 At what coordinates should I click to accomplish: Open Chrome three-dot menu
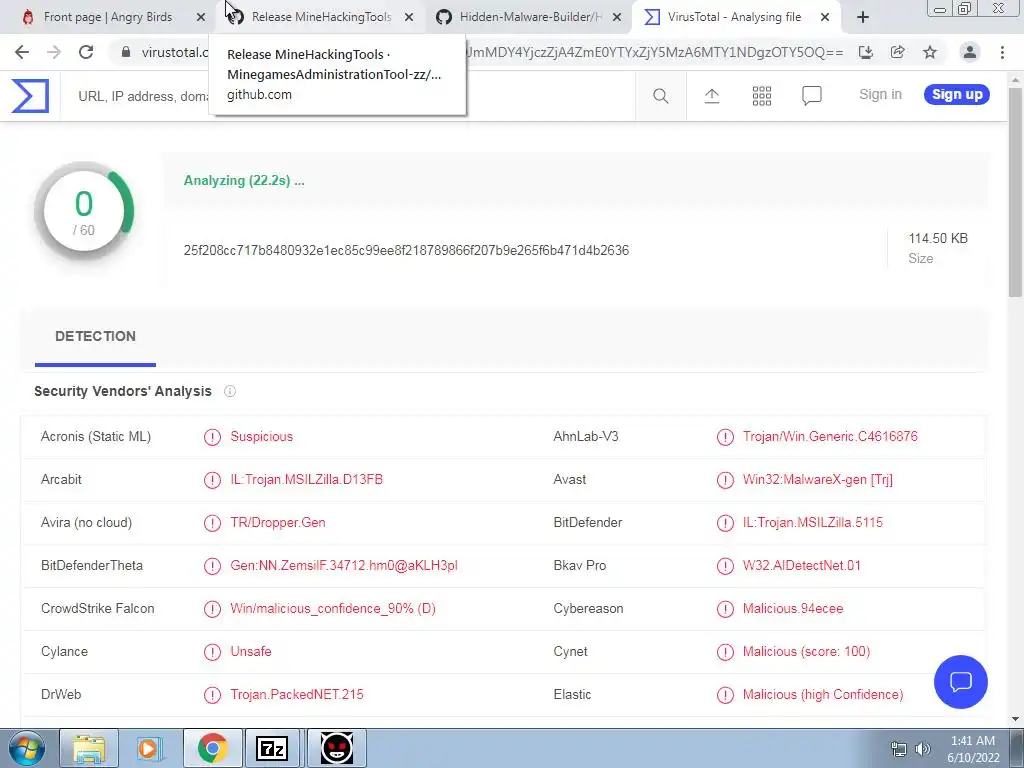pyautogui.click(x=1002, y=52)
